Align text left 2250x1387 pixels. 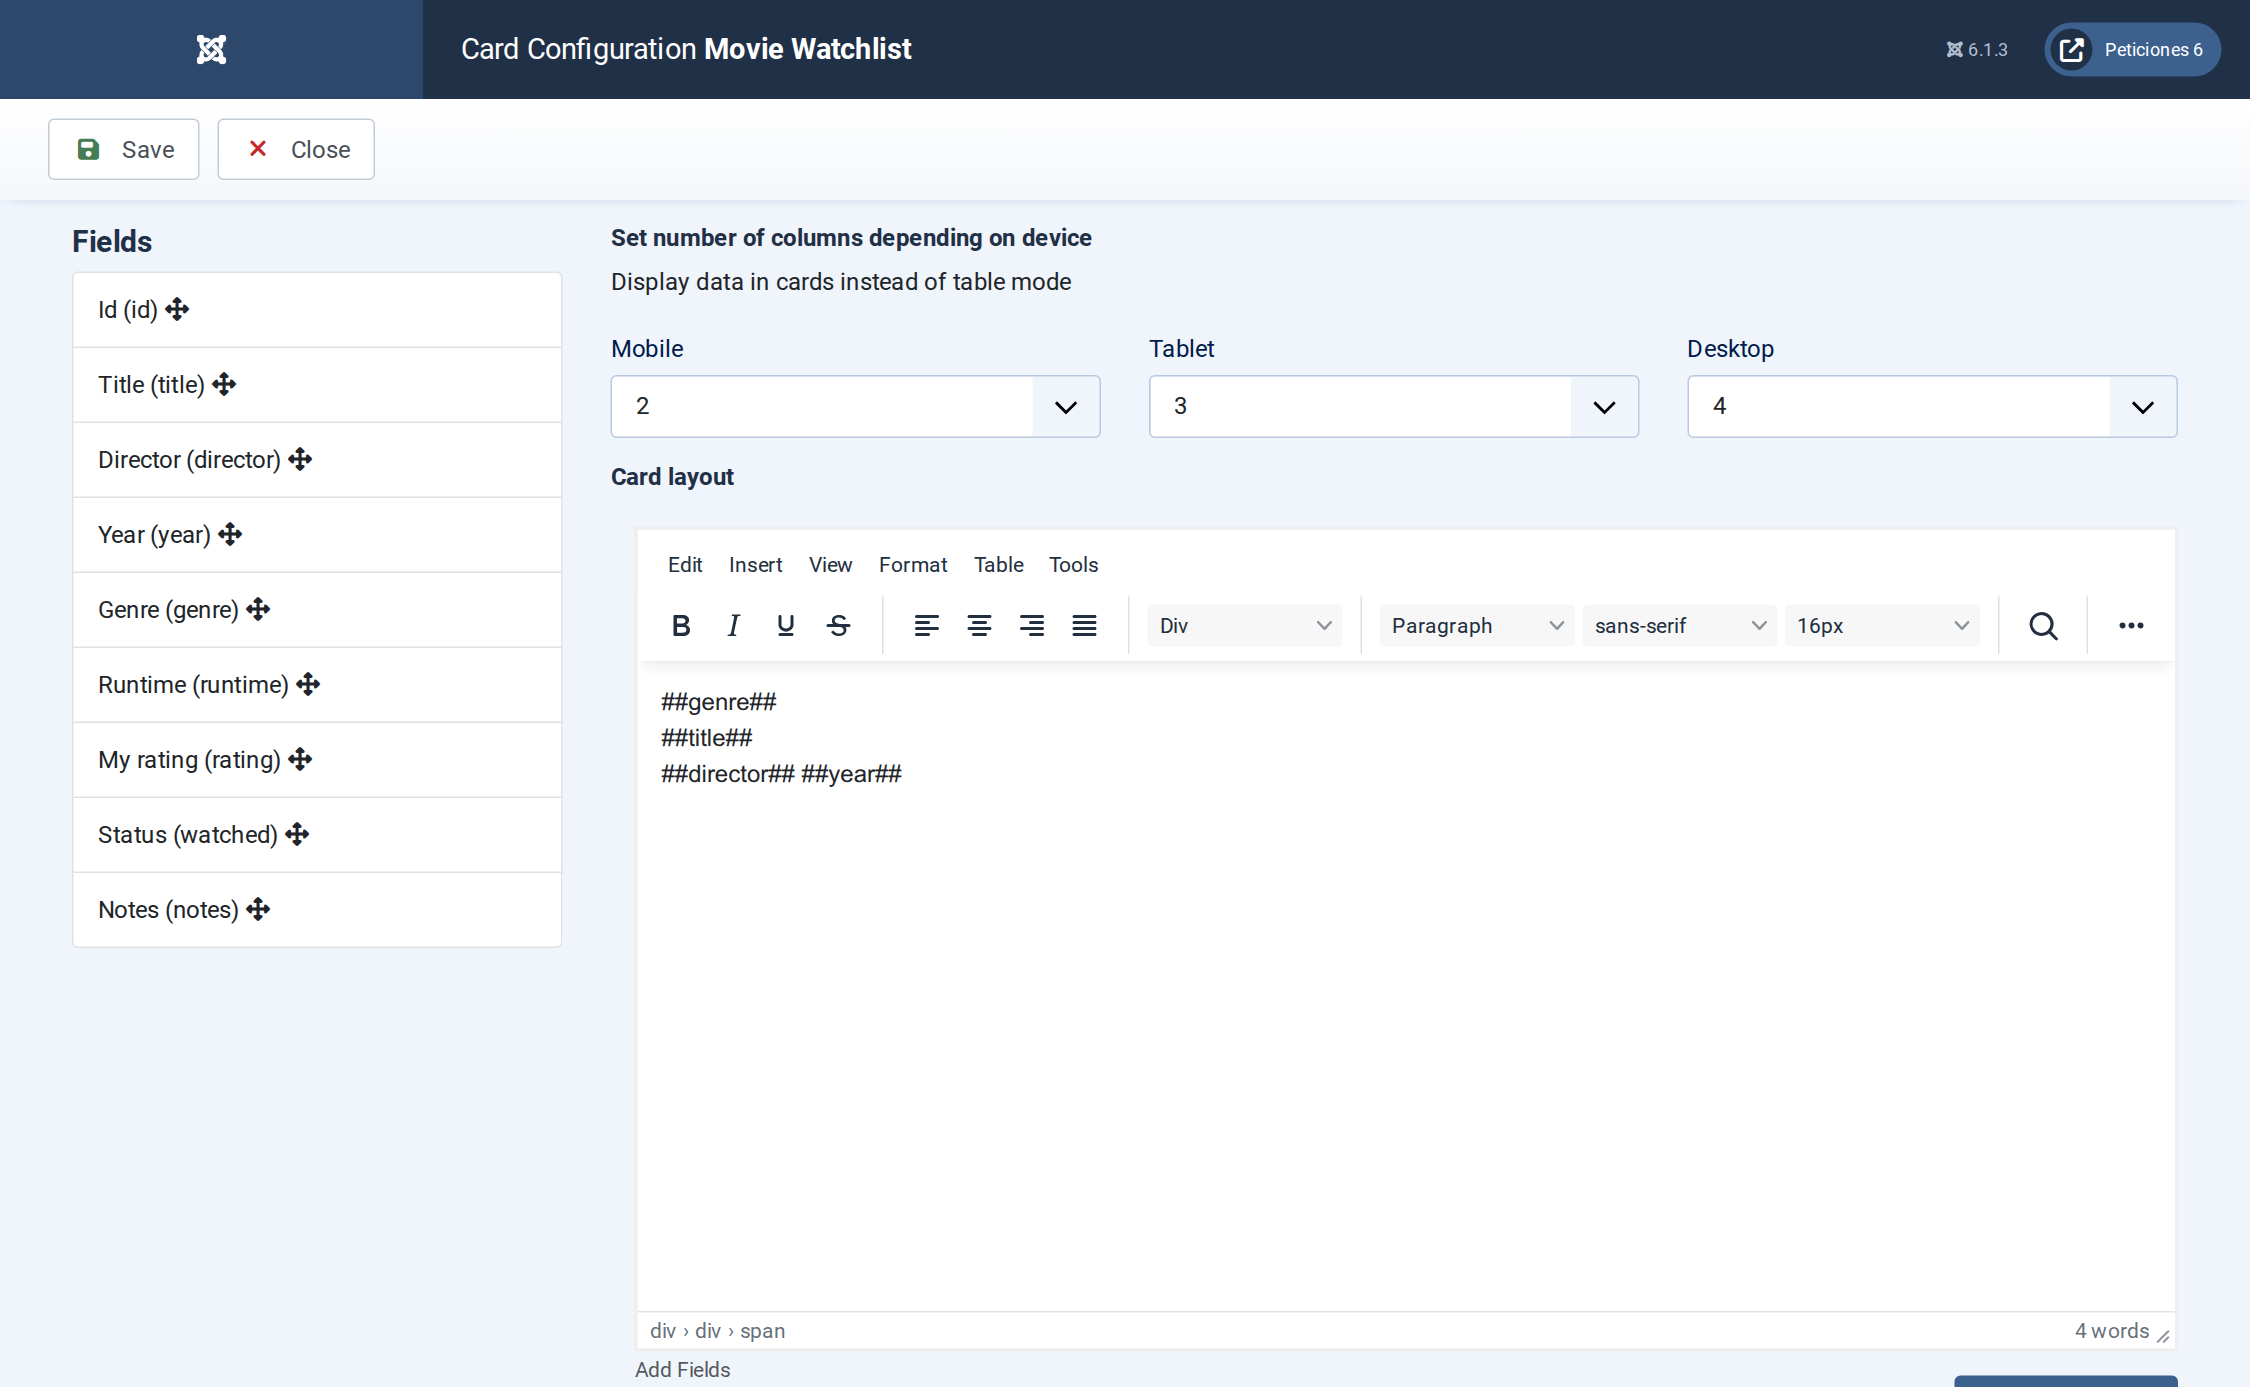pyautogui.click(x=926, y=626)
